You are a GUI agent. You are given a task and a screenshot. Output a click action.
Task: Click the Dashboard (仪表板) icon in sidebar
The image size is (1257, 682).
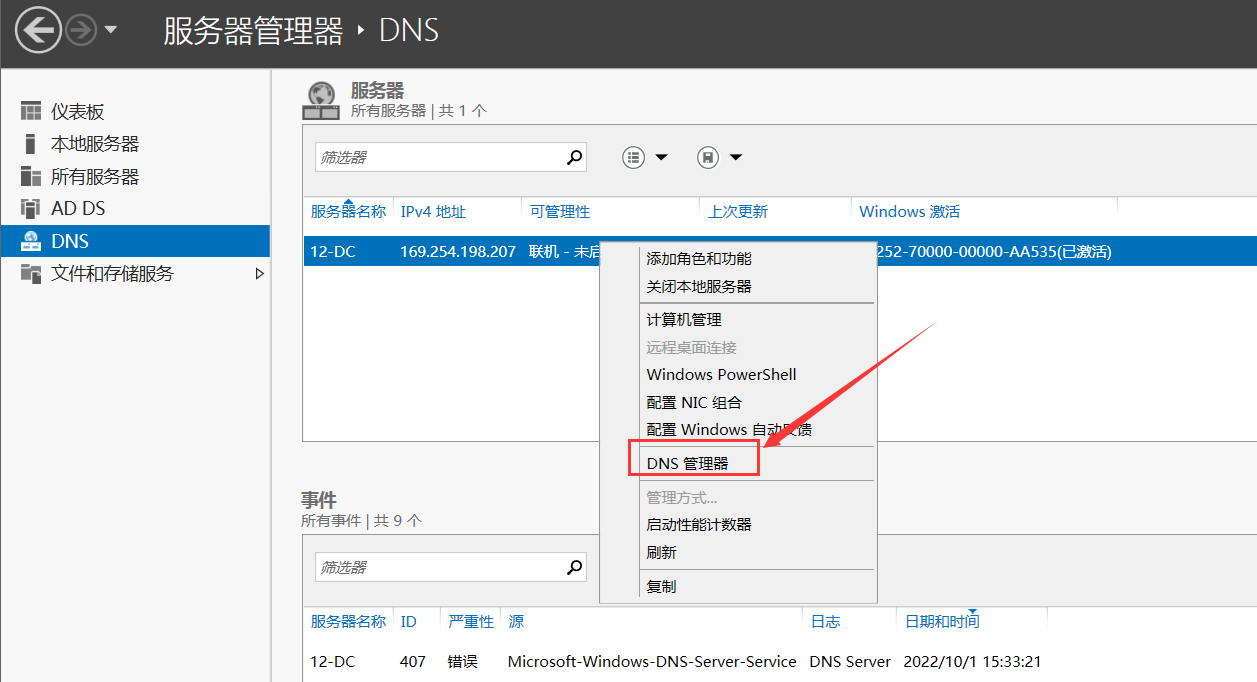point(32,112)
